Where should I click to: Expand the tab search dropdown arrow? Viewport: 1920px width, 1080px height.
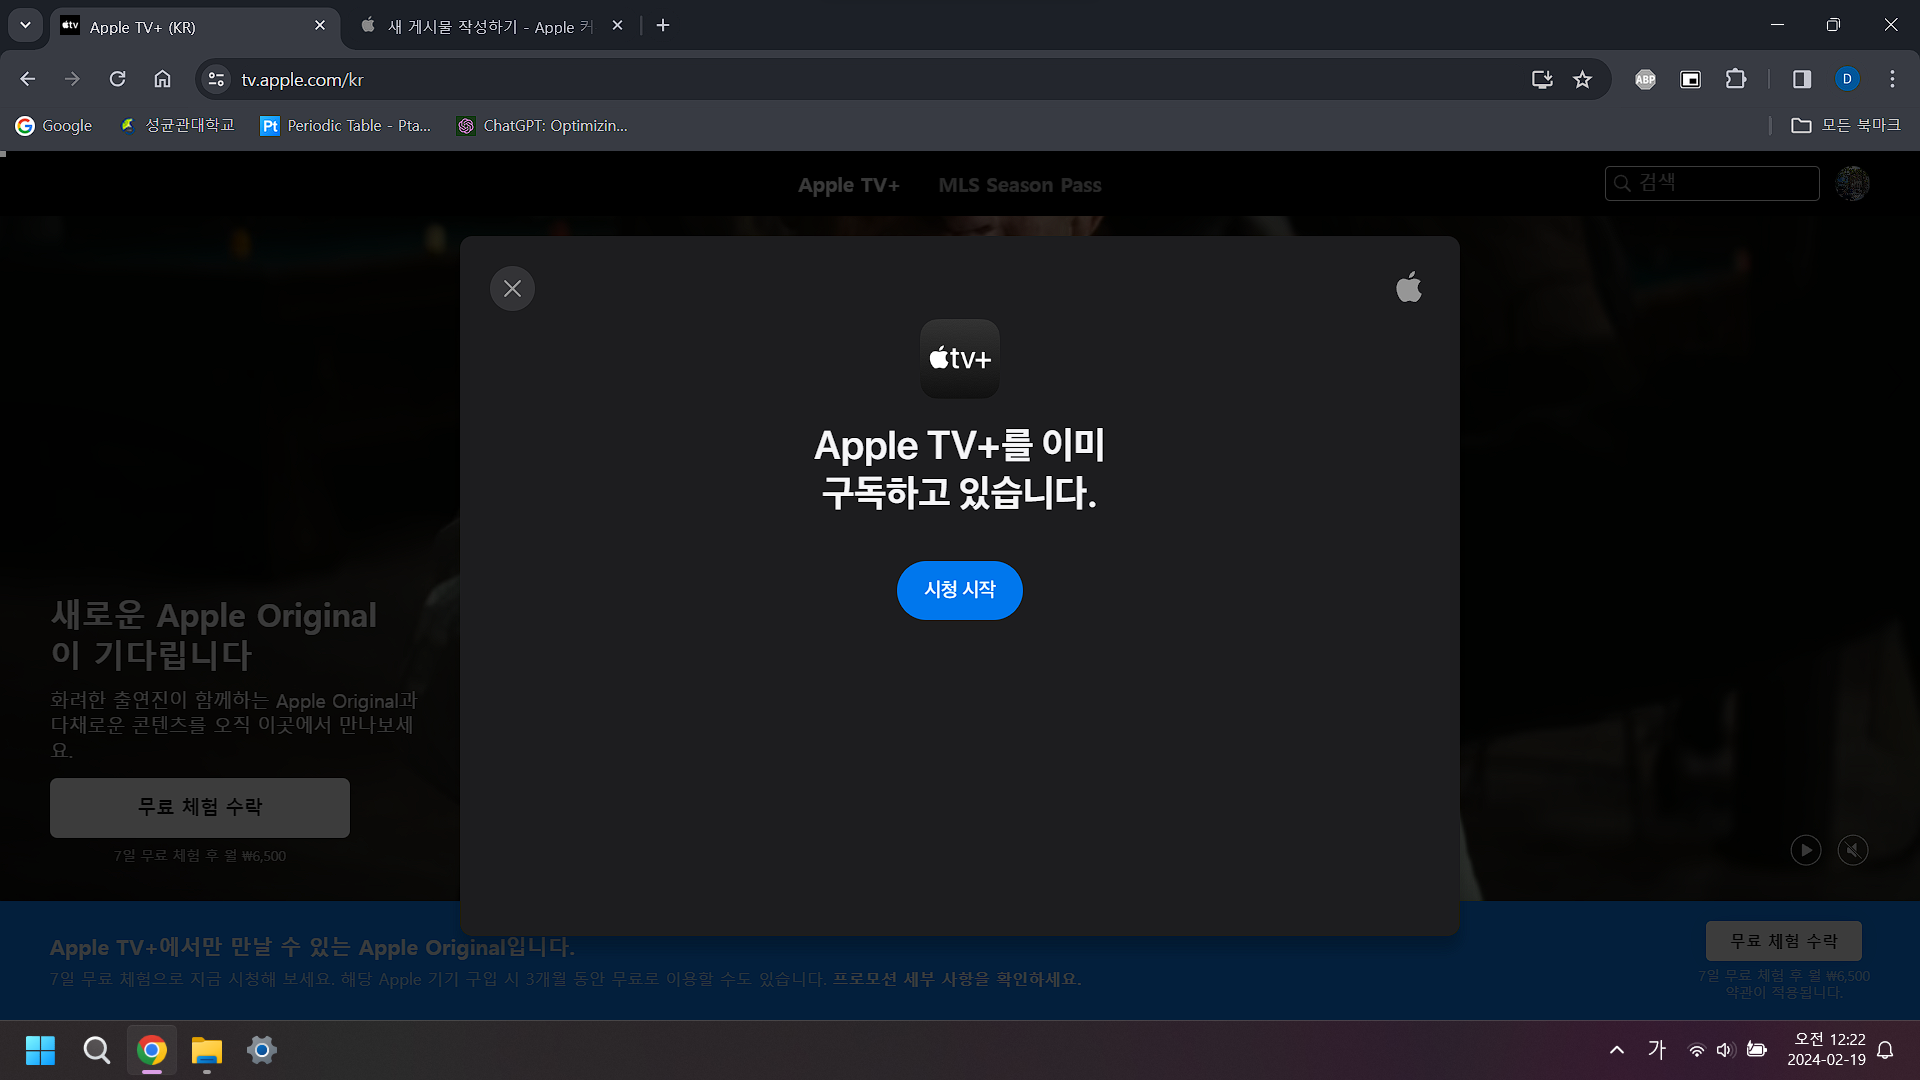pos(25,25)
